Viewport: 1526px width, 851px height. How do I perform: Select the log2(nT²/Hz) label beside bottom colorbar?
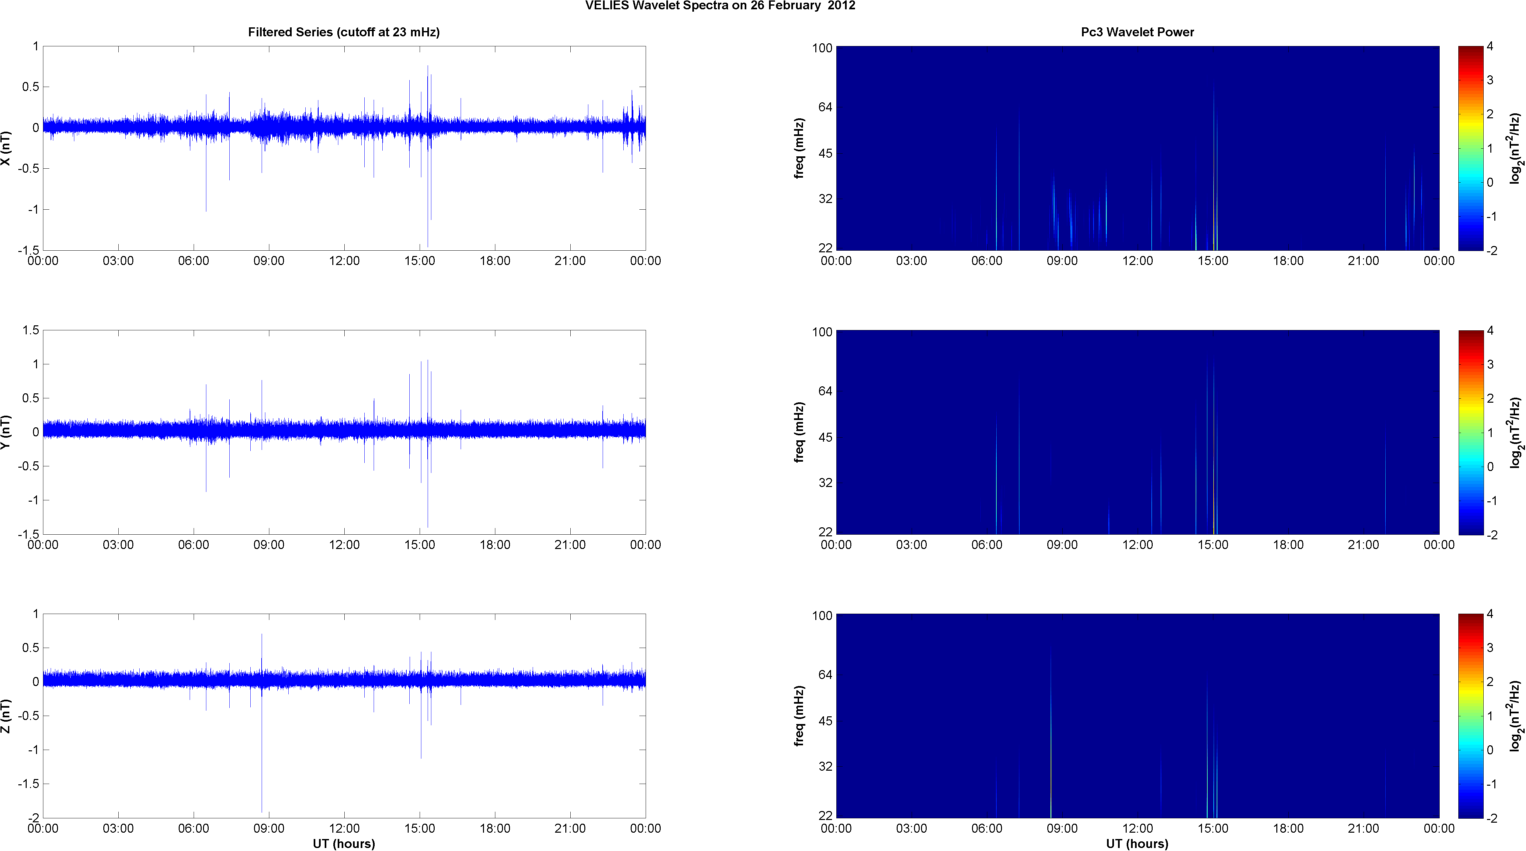1516,716
